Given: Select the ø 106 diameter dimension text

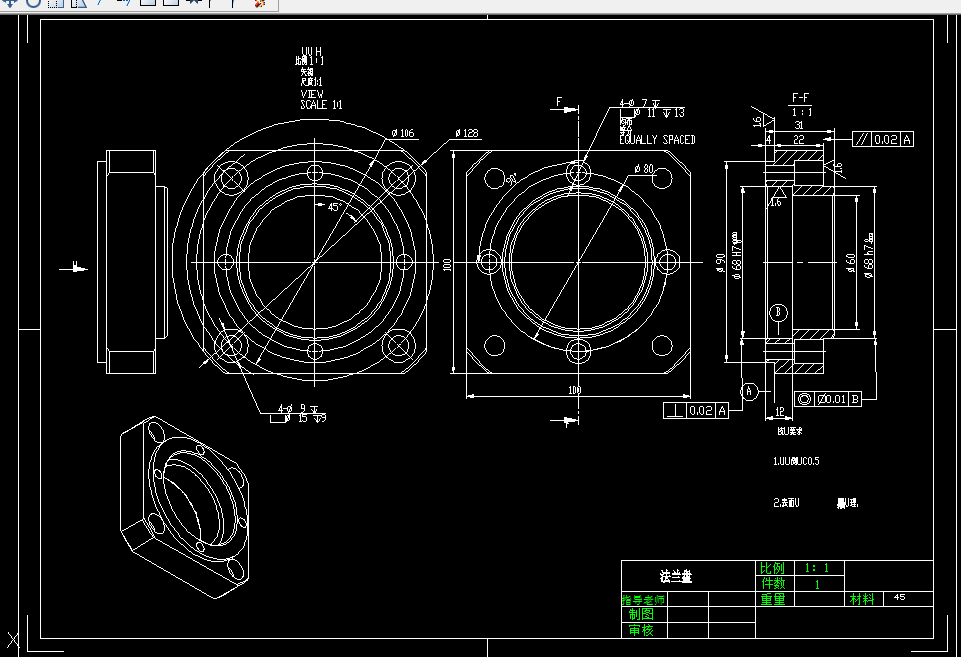Looking at the screenshot, I should tap(403, 133).
